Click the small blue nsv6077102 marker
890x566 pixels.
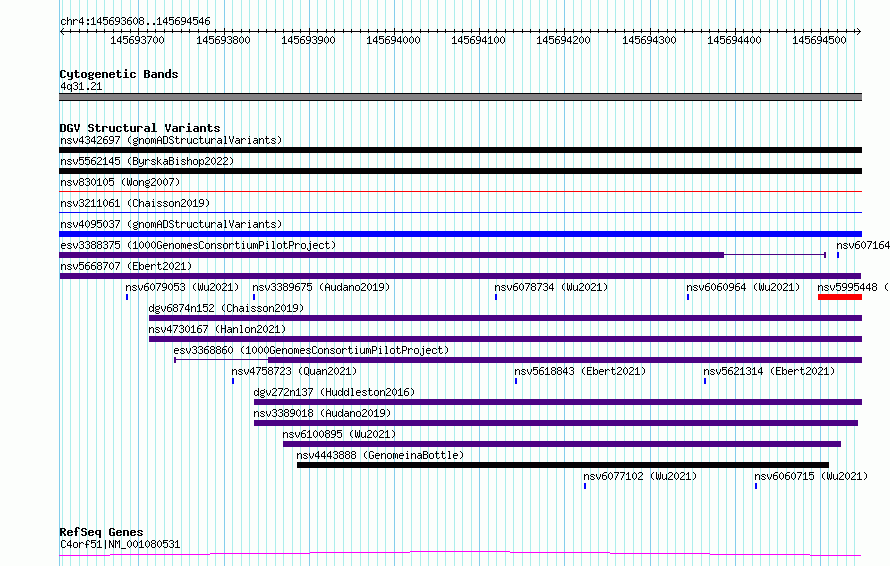pos(585,486)
